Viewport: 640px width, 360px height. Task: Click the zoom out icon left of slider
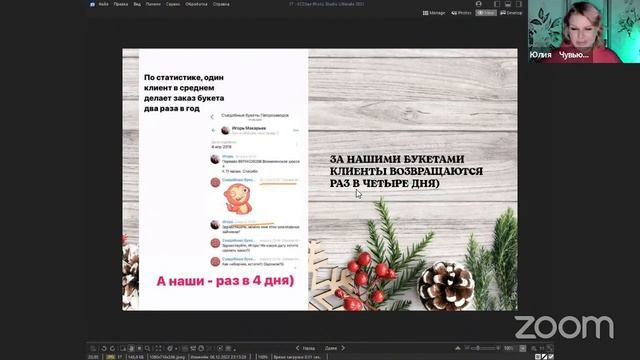click(x=467, y=347)
